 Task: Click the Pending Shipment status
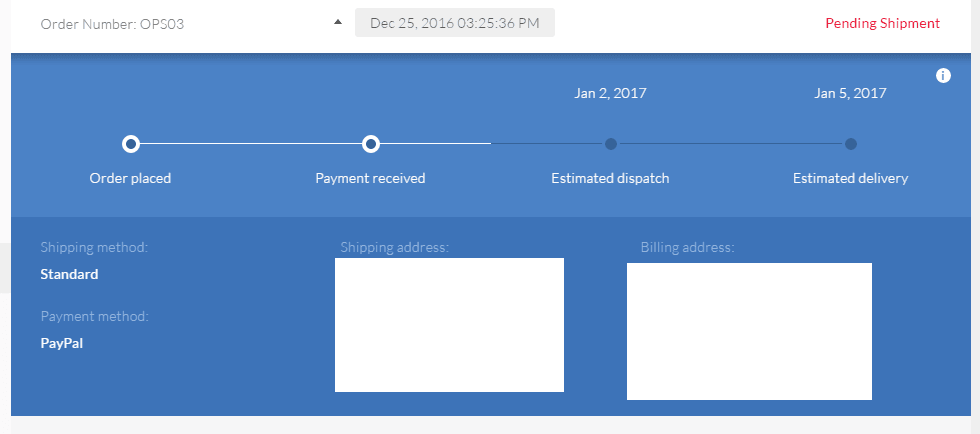882,23
